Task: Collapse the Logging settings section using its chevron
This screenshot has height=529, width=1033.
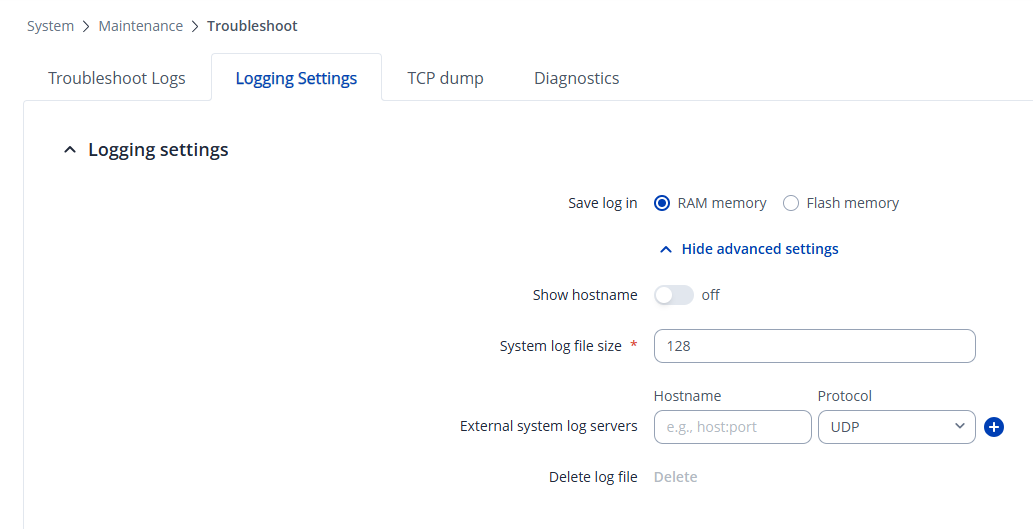Action: (x=69, y=150)
